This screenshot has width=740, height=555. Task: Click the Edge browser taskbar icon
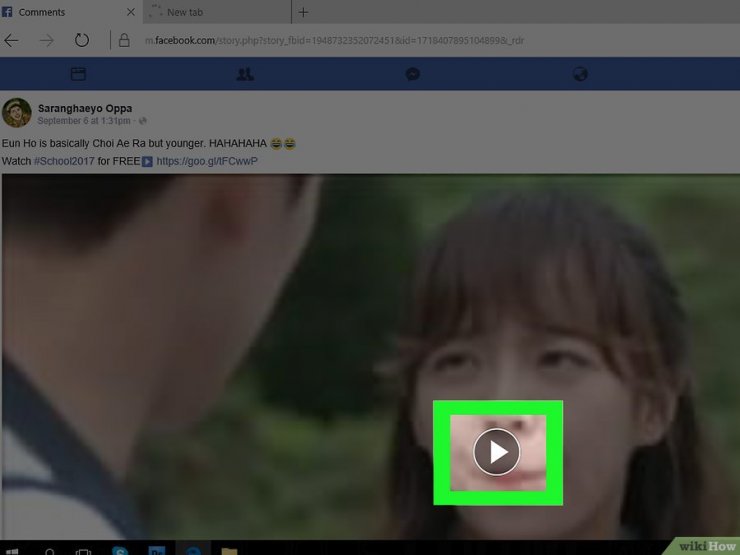[x=193, y=550]
